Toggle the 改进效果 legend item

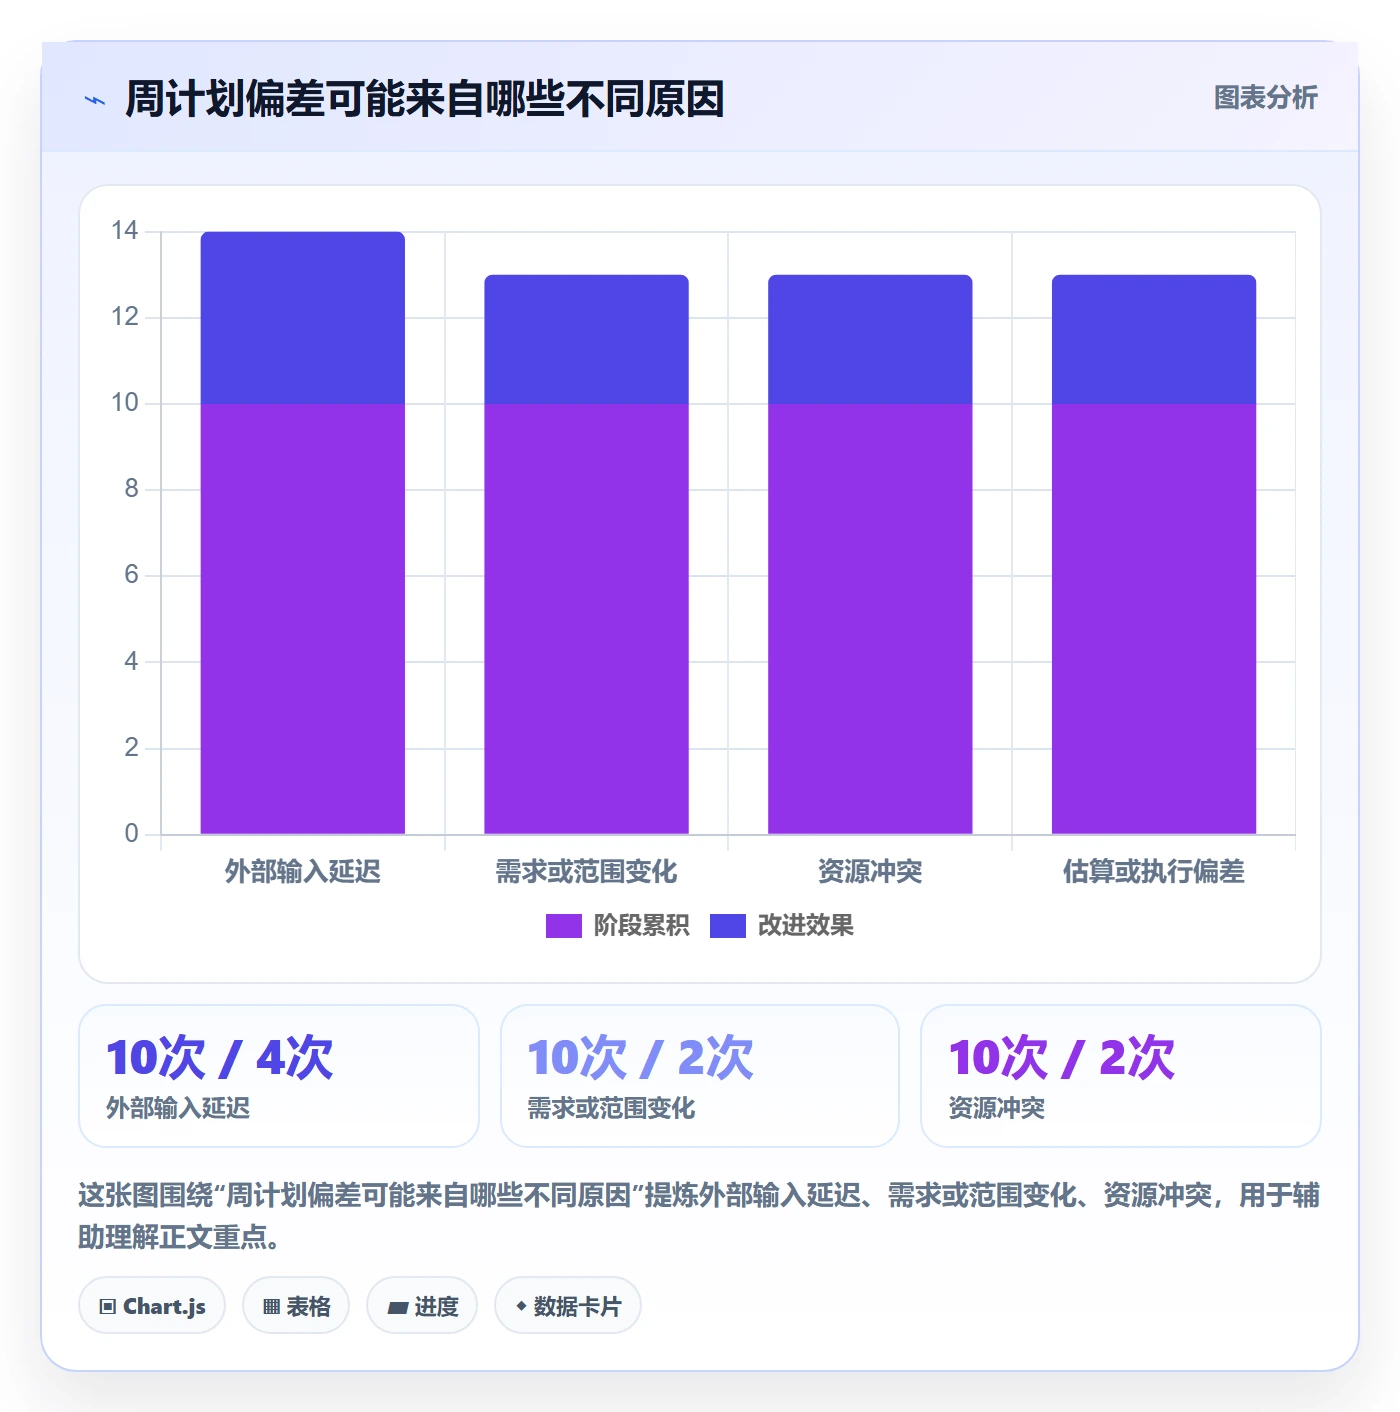click(x=781, y=925)
